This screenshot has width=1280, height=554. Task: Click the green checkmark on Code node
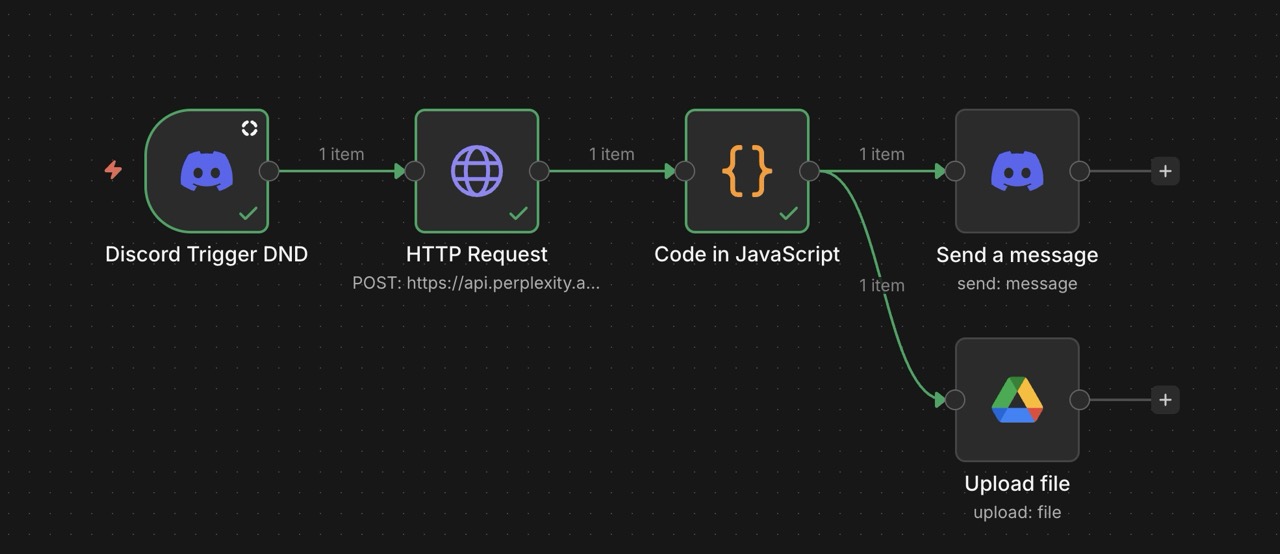[x=788, y=213]
